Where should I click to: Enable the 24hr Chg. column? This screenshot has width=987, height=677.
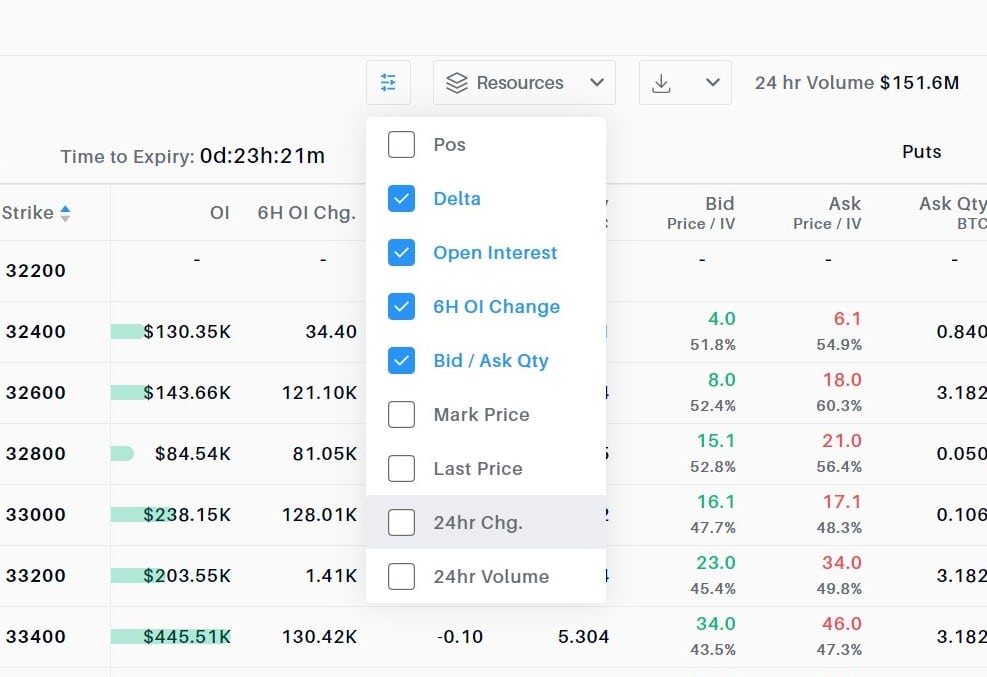coord(401,522)
